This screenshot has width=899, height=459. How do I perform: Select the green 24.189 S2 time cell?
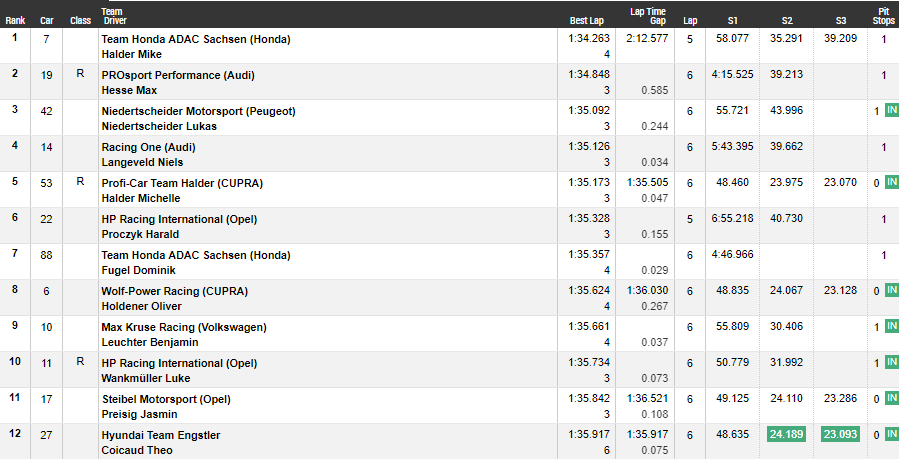(x=787, y=434)
